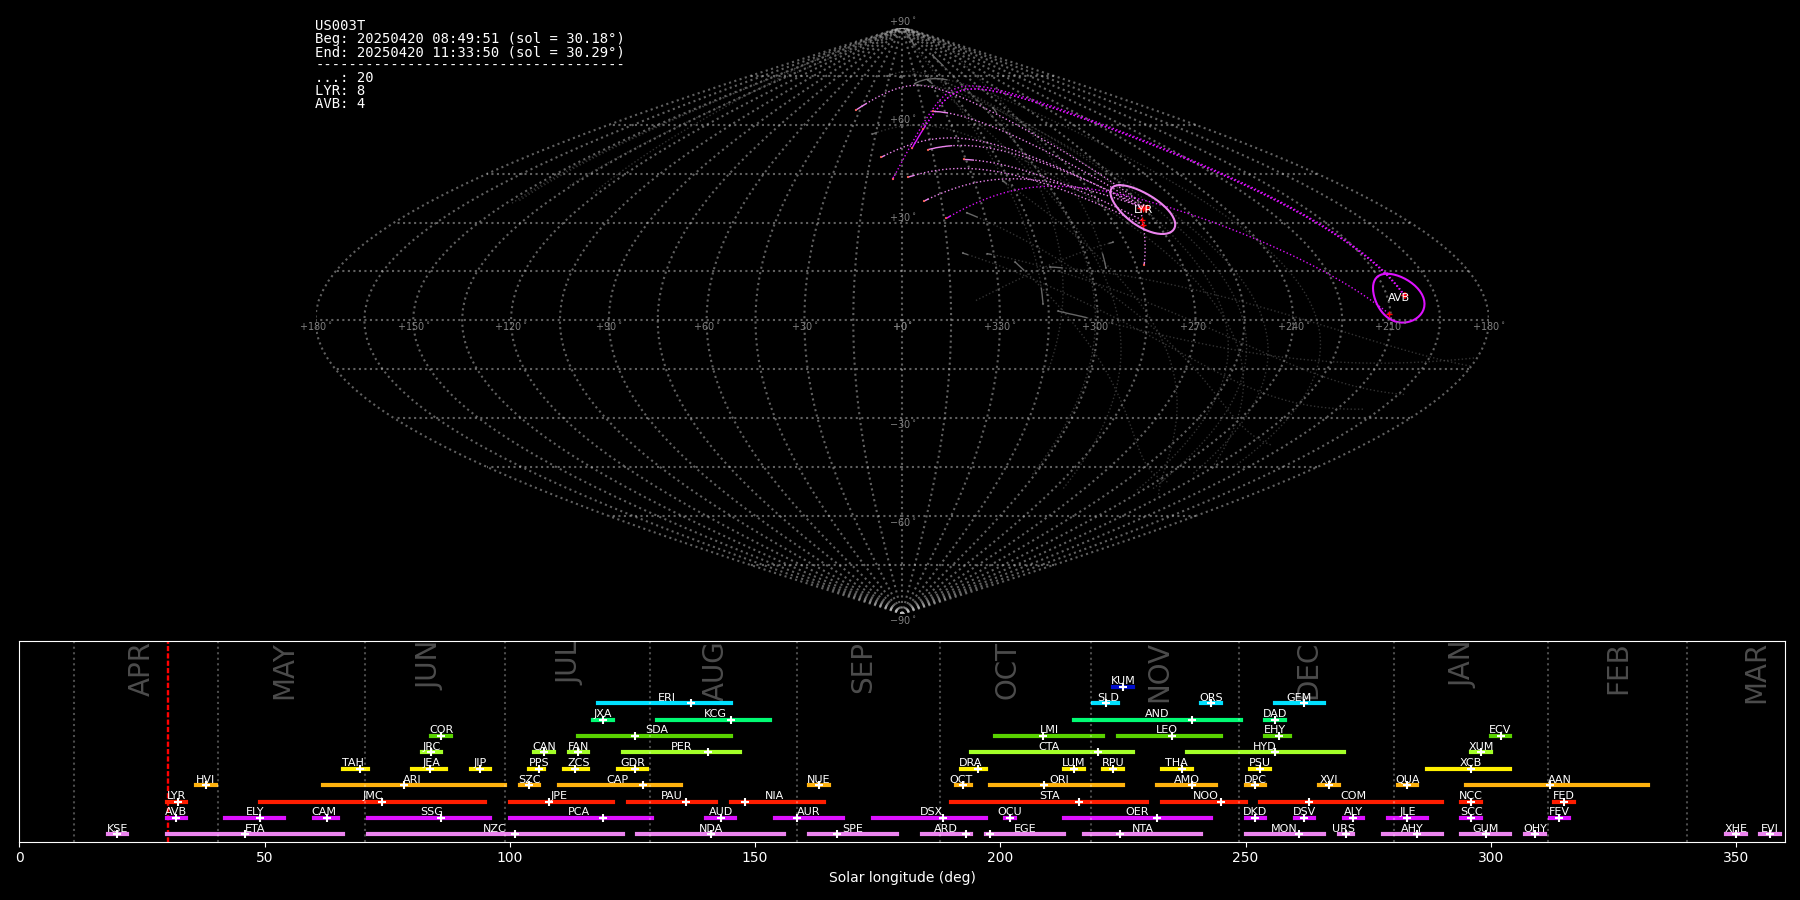The width and height of the screenshot is (1800, 900).
Task: Click the cyan ERI shower bar
Action: pyautogui.click(x=664, y=703)
